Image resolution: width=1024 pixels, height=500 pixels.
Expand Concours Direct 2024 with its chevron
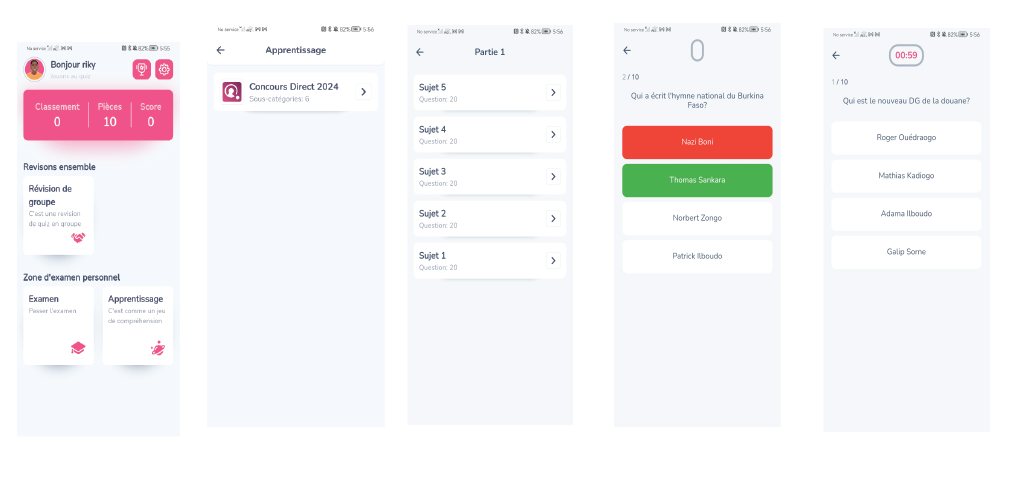[364, 92]
